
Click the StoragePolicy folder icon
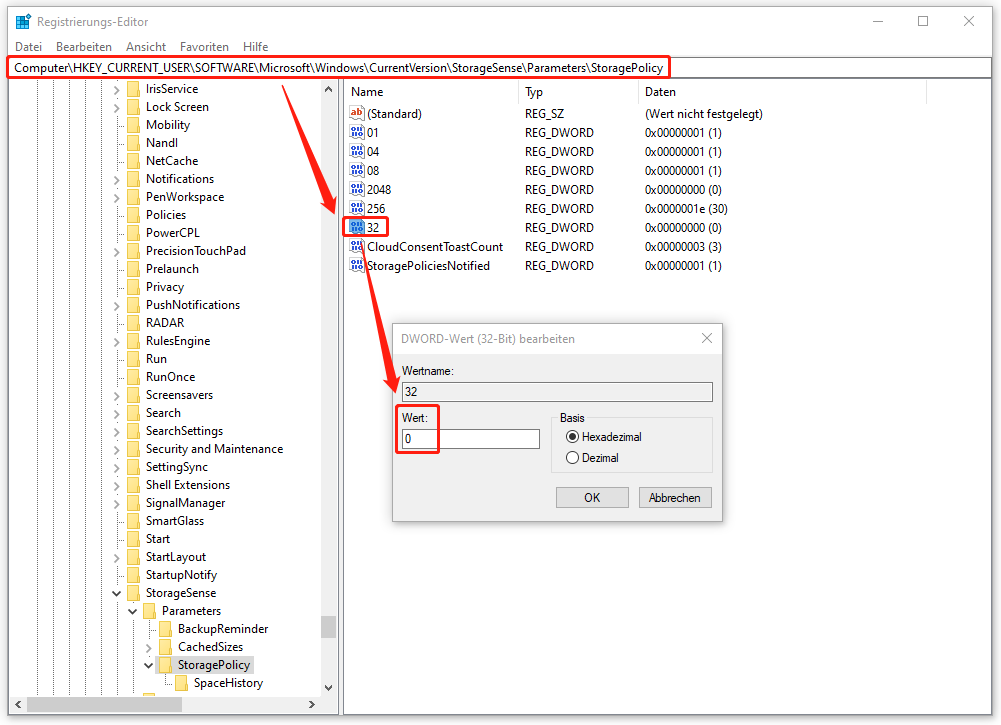pos(165,664)
